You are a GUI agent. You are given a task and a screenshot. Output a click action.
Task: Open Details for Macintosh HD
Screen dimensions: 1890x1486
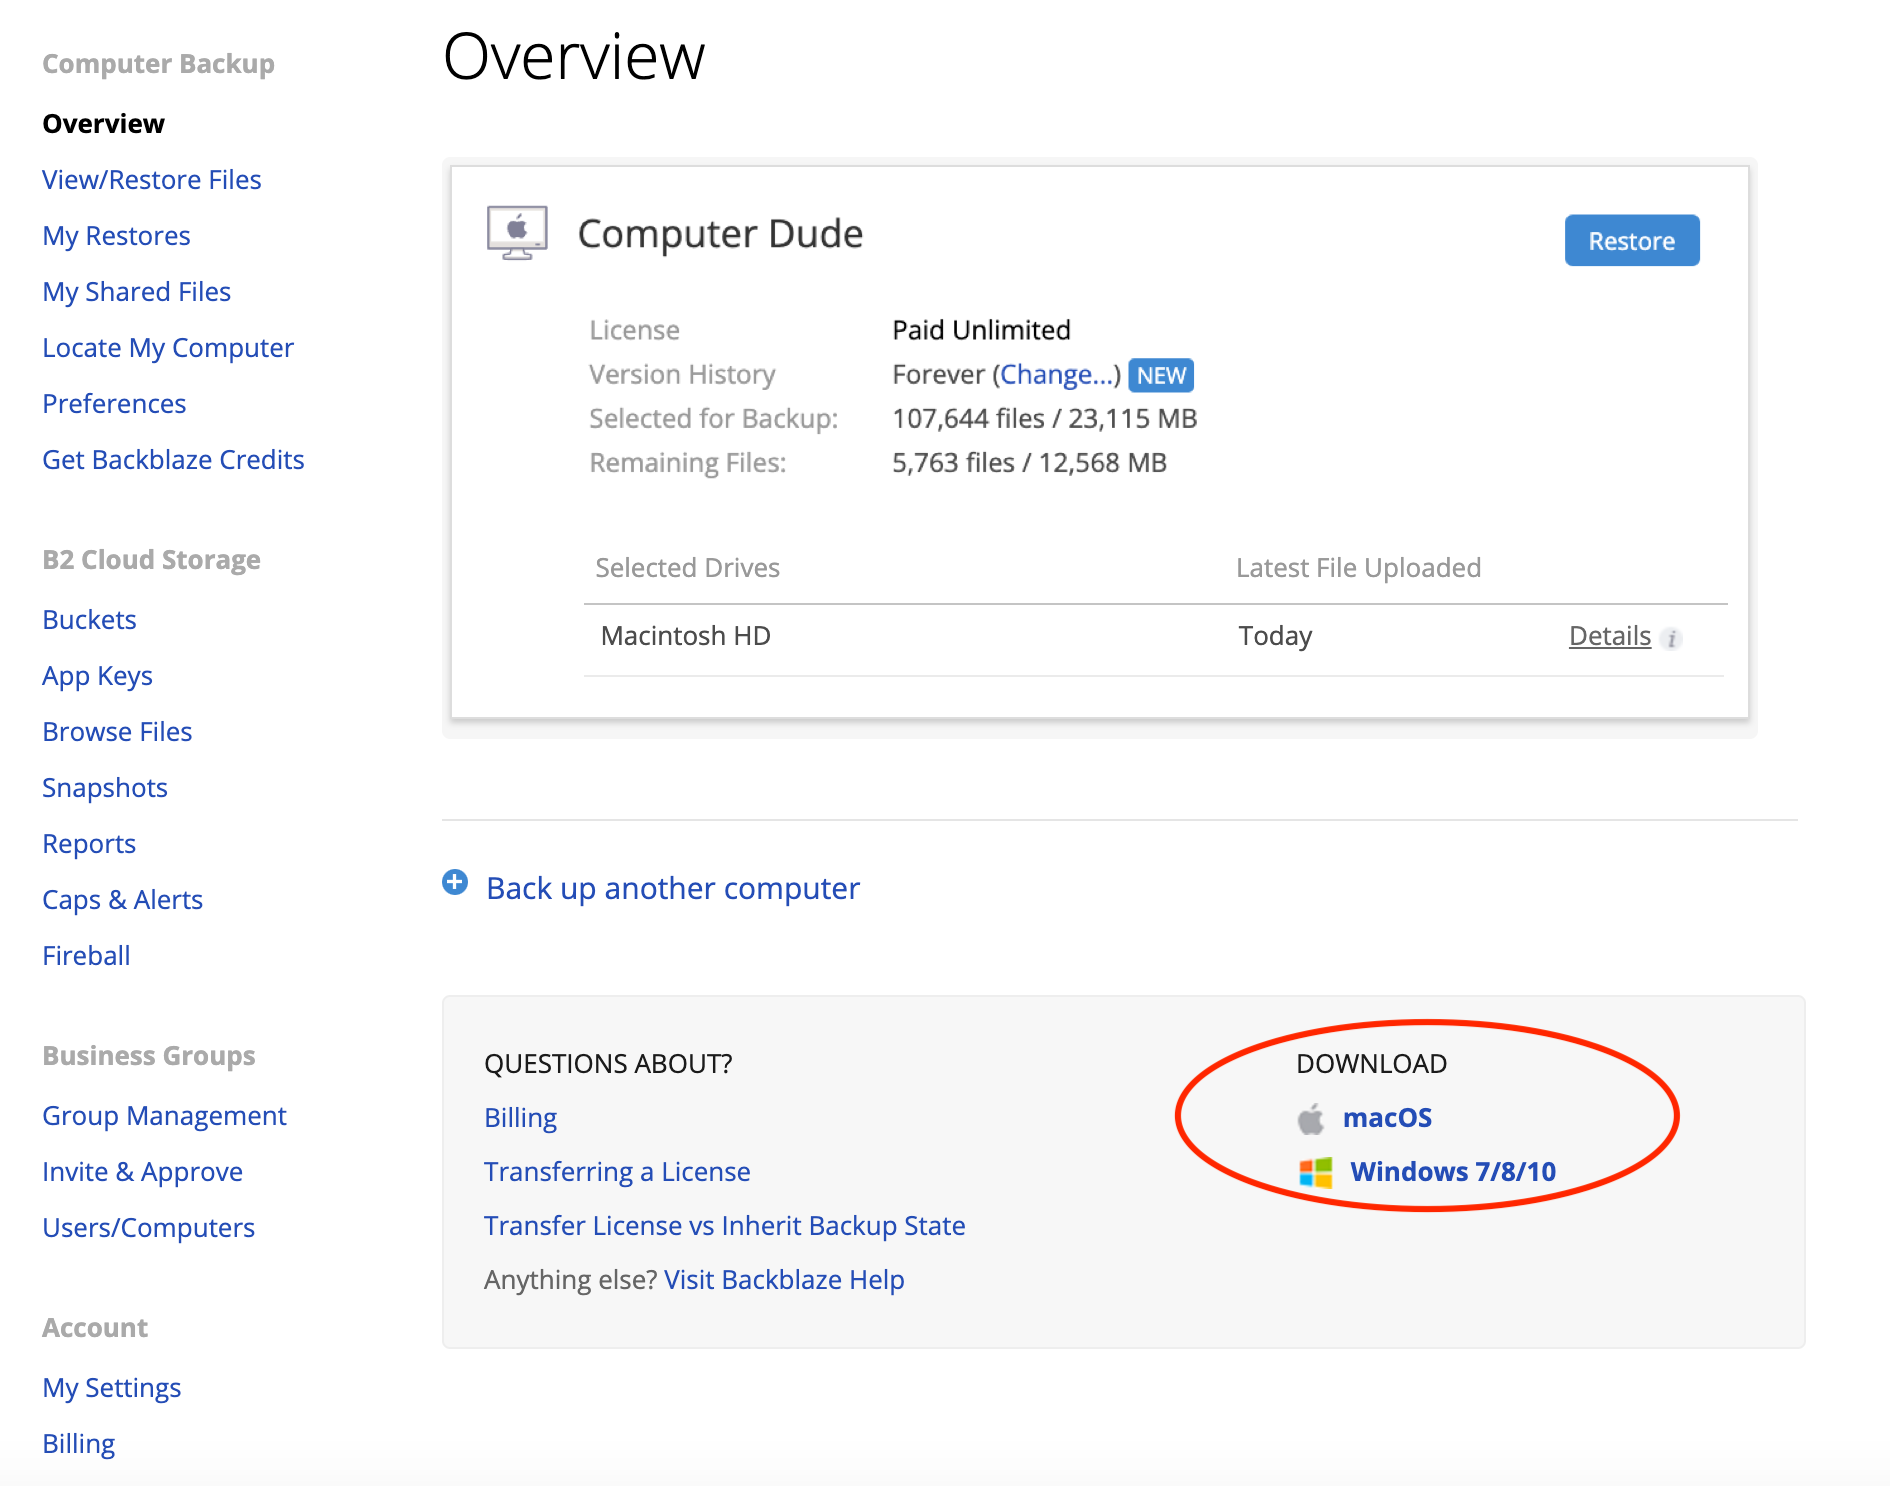click(x=1609, y=636)
